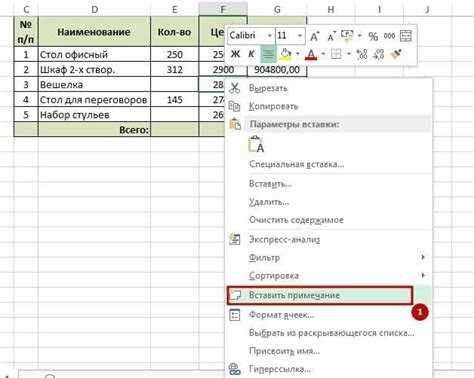The image size is (474, 378).
Task: Select the Всего: cell
Action: coord(94,129)
